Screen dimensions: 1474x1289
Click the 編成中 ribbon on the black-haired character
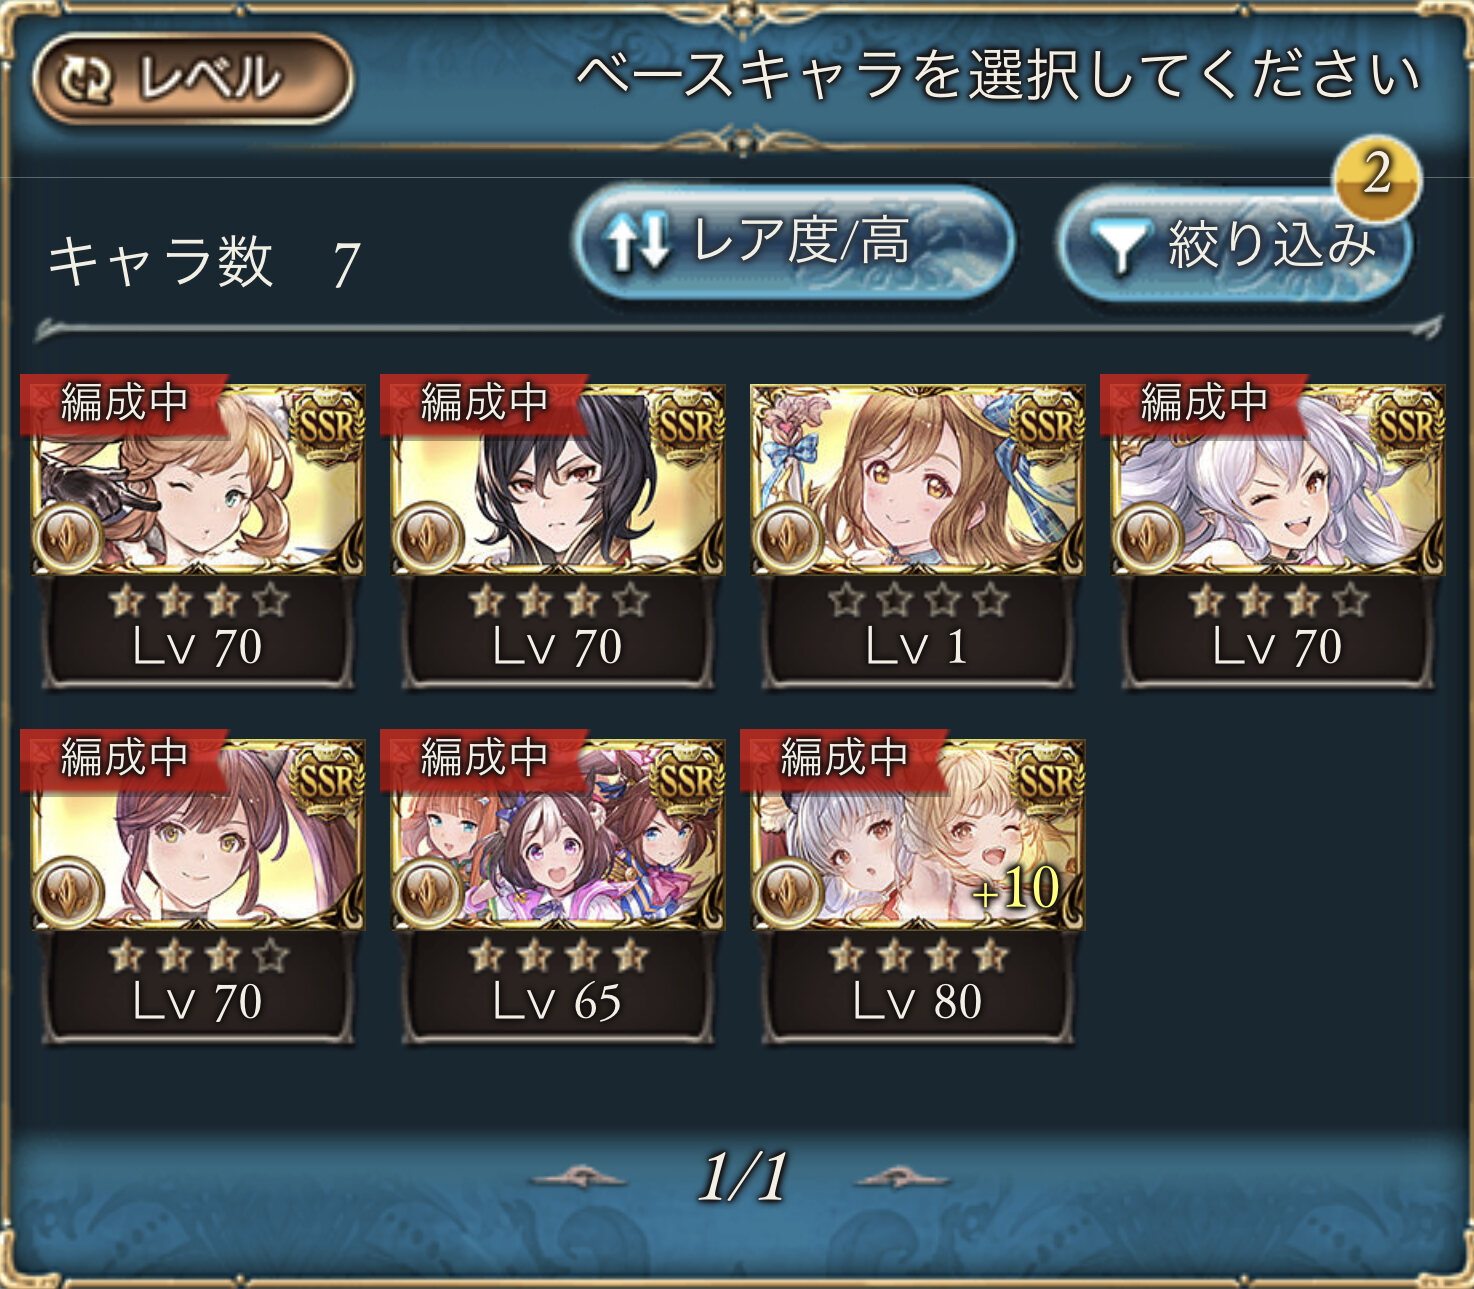click(x=483, y=404)
